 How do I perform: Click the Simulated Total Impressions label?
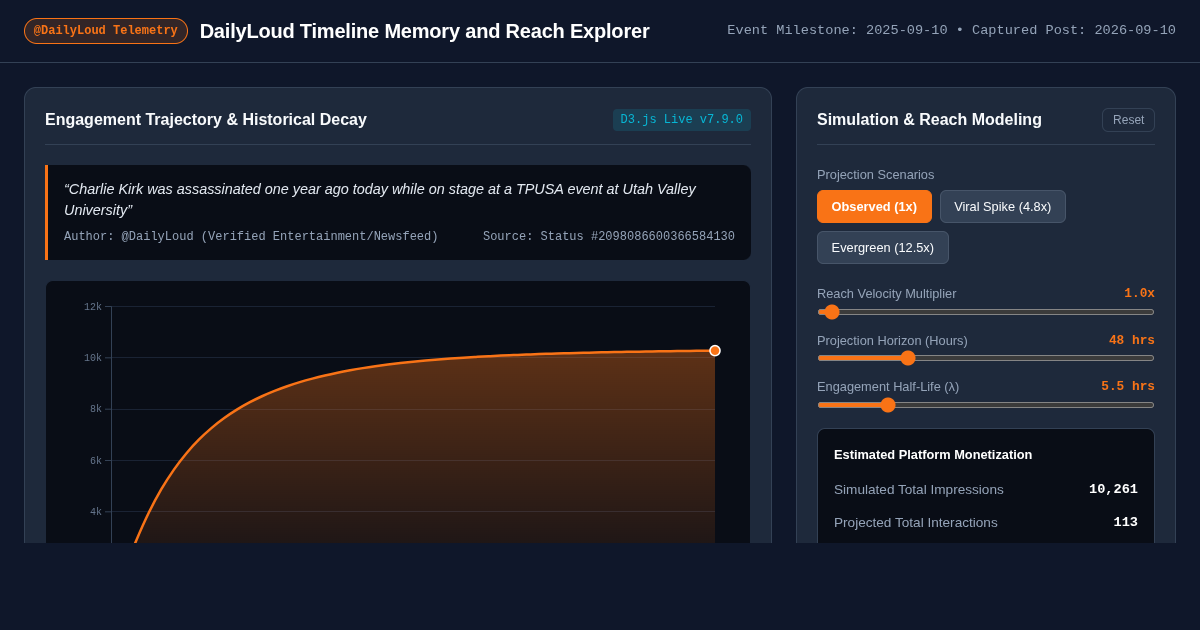tap(919, 489)
